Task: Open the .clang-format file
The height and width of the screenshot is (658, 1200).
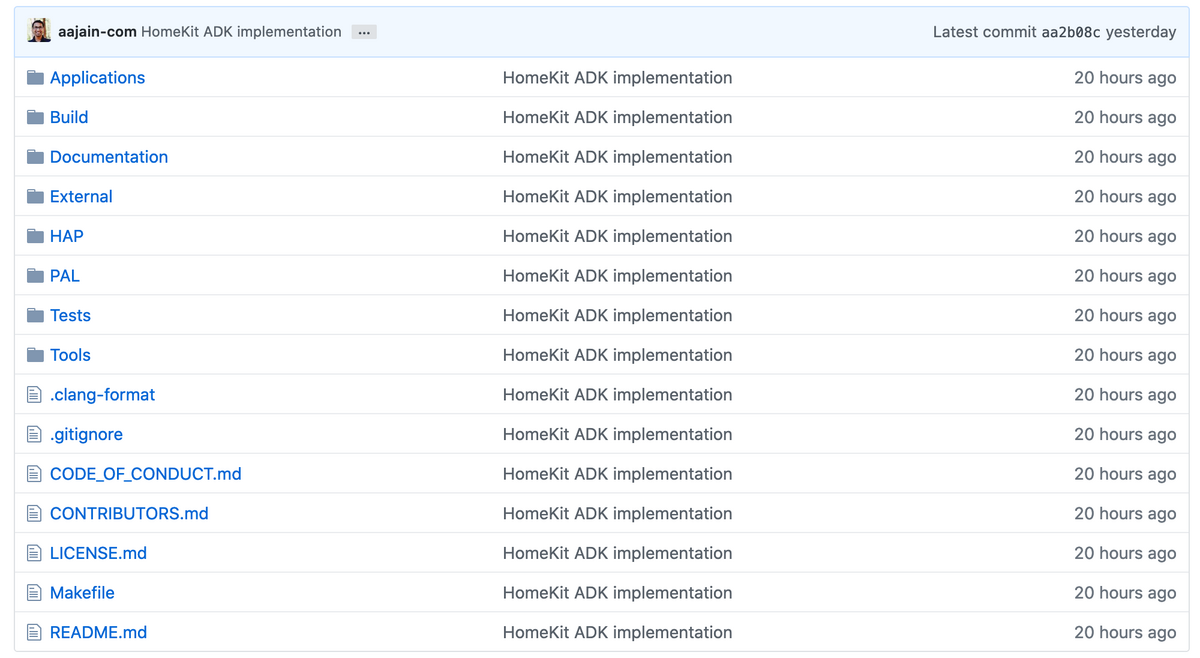Action: [102, 395]
